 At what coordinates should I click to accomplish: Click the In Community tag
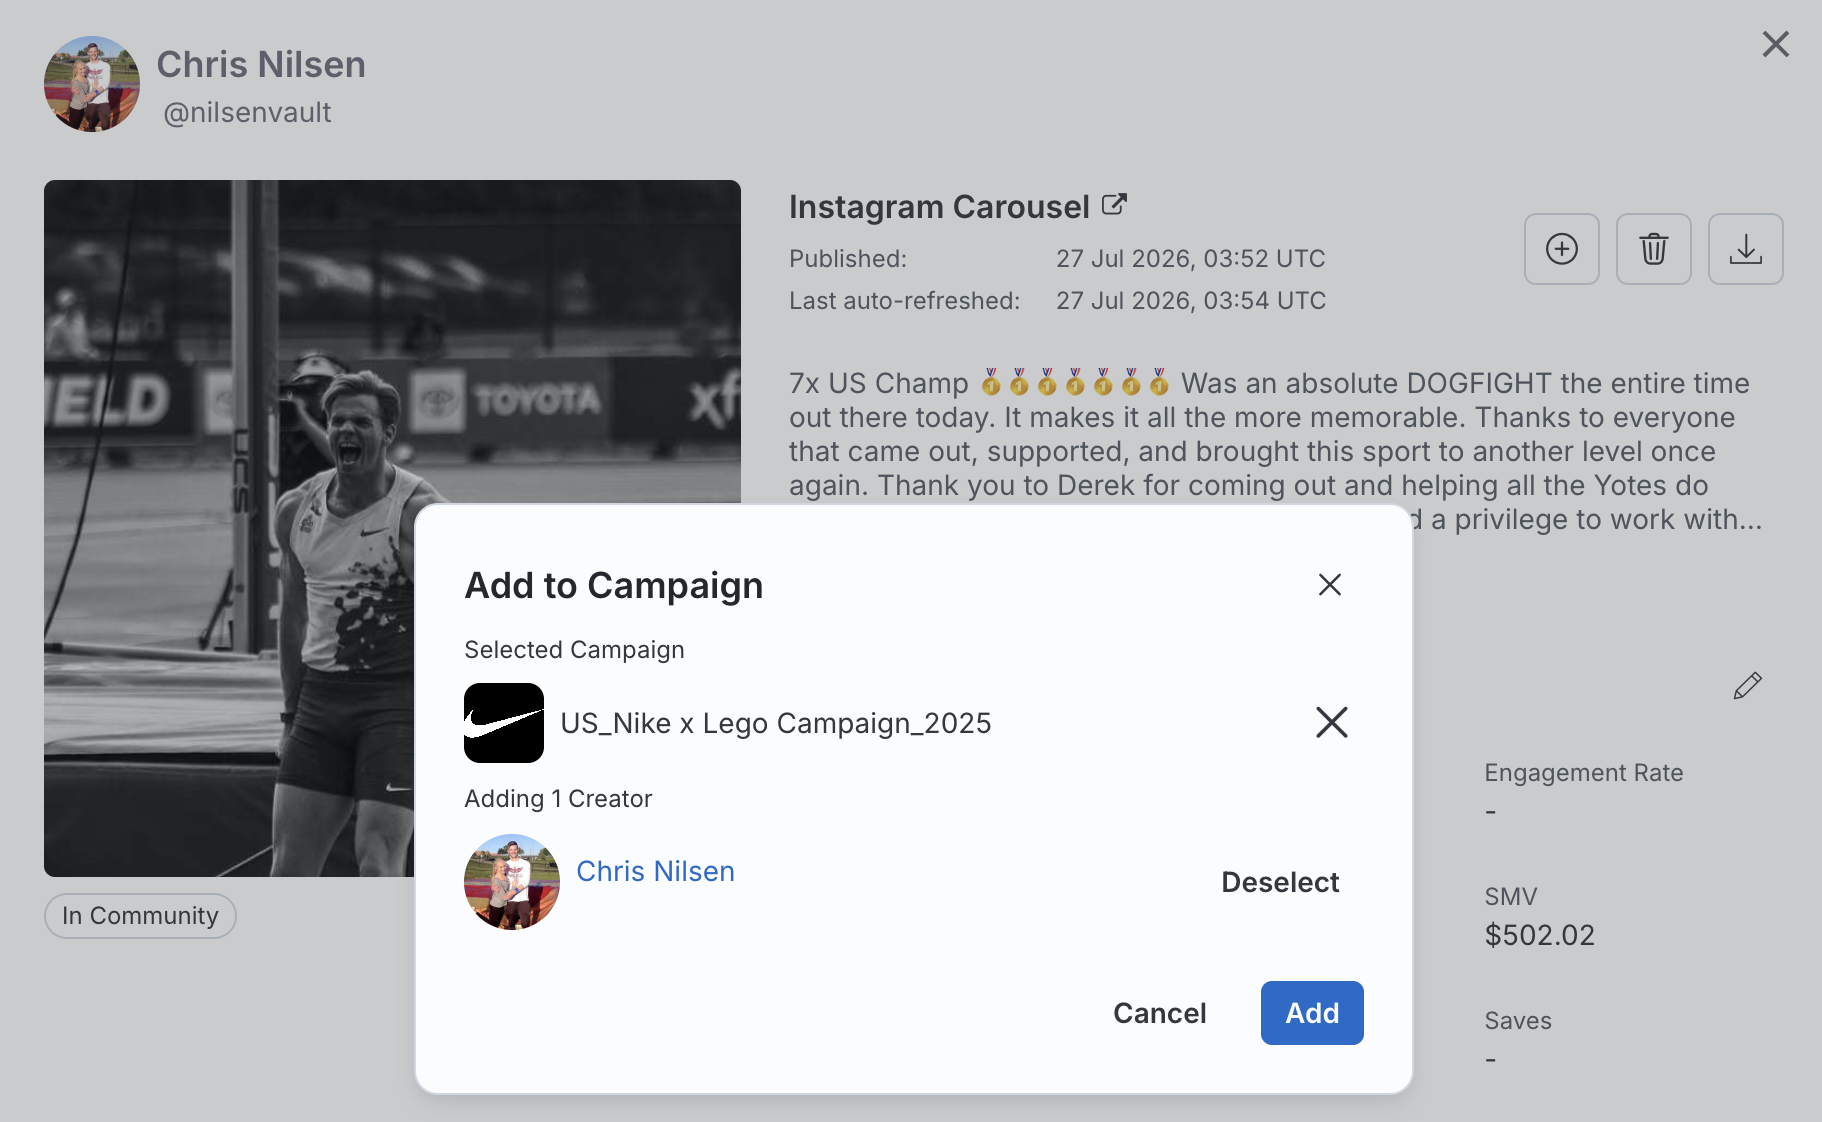coord(140,916)
